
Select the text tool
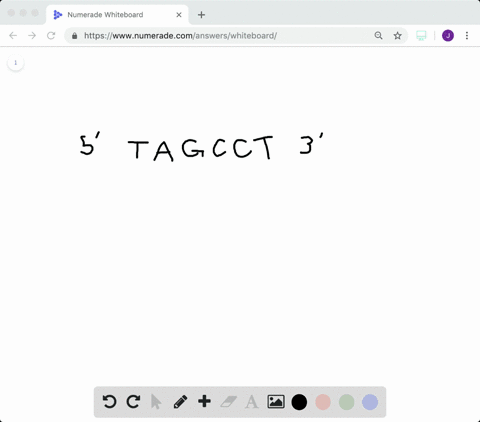252,402
